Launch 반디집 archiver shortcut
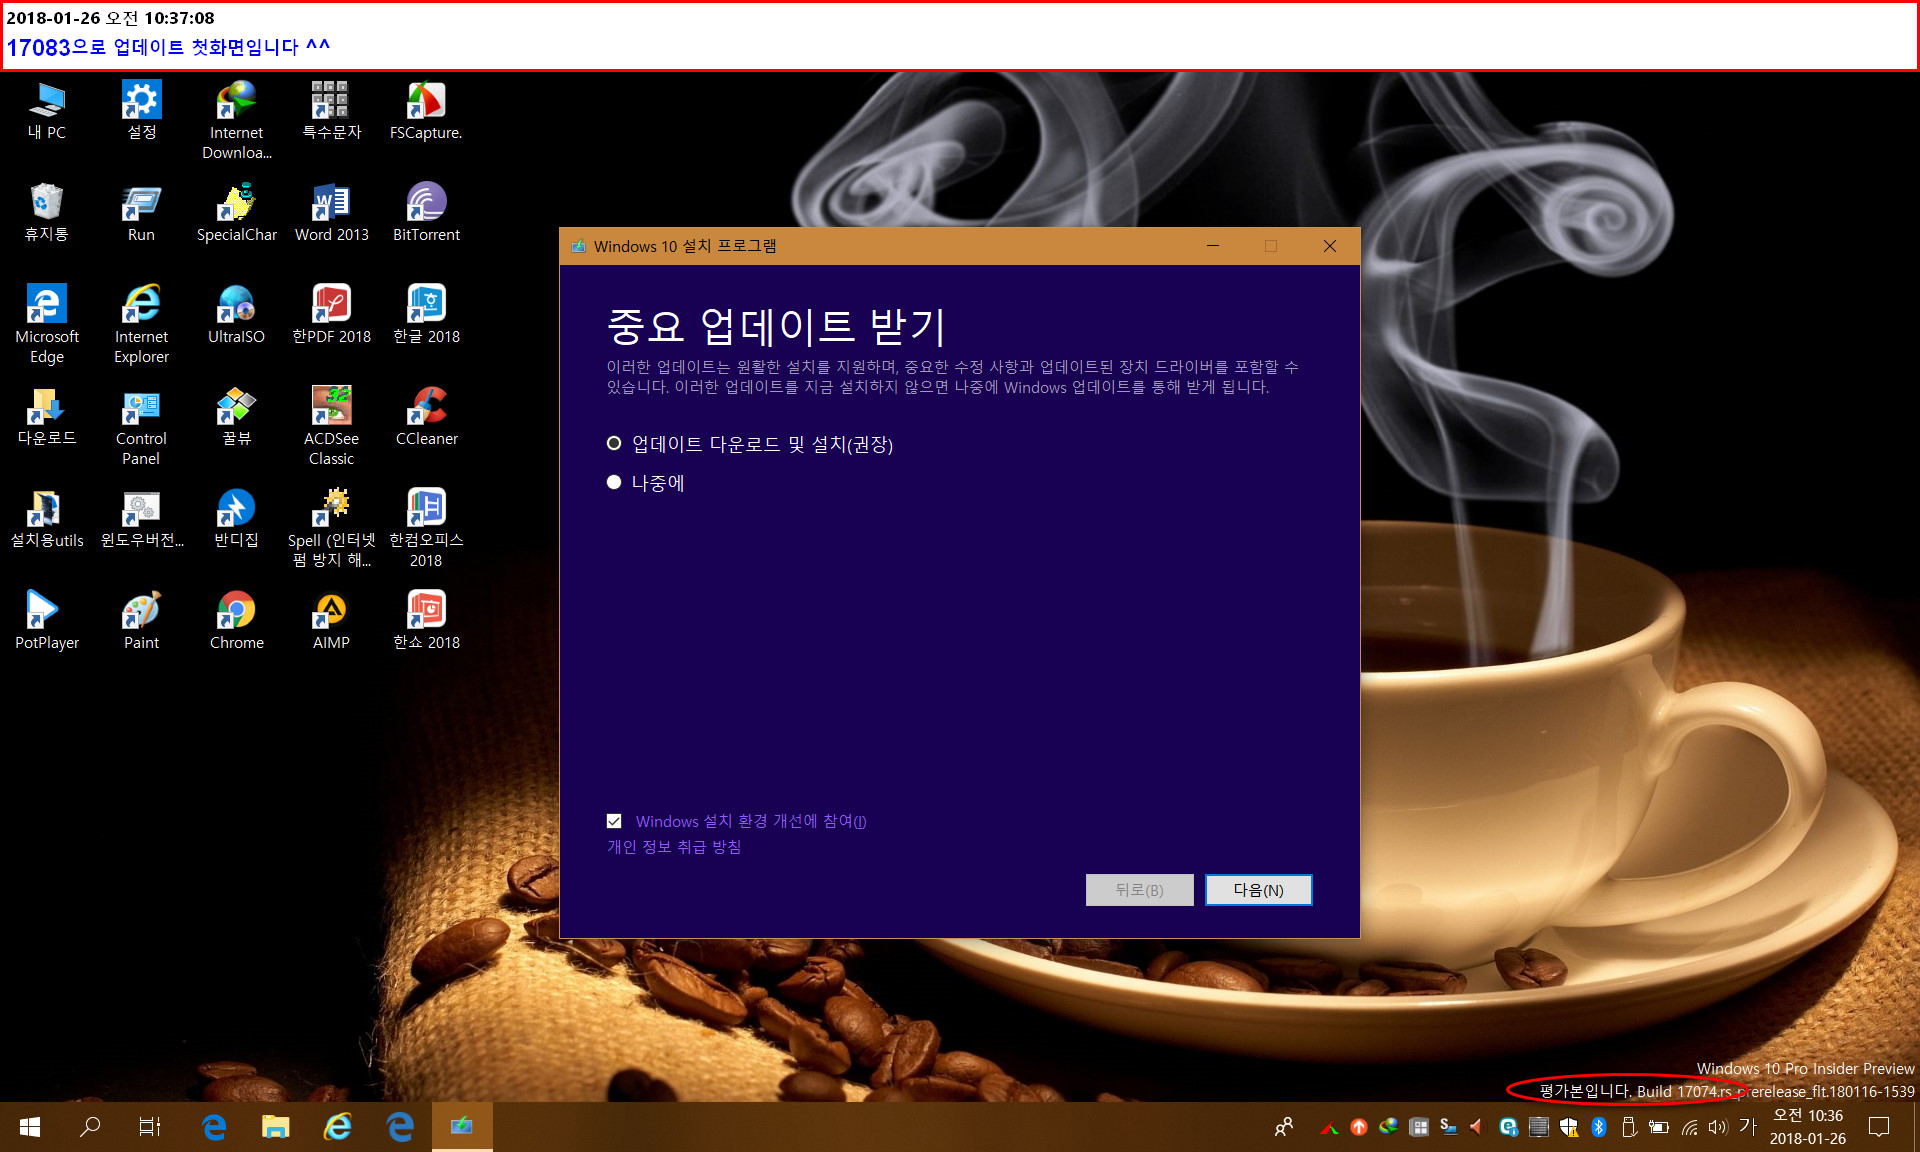This screenshot has width=1920, height=1152. click(236, 518)
